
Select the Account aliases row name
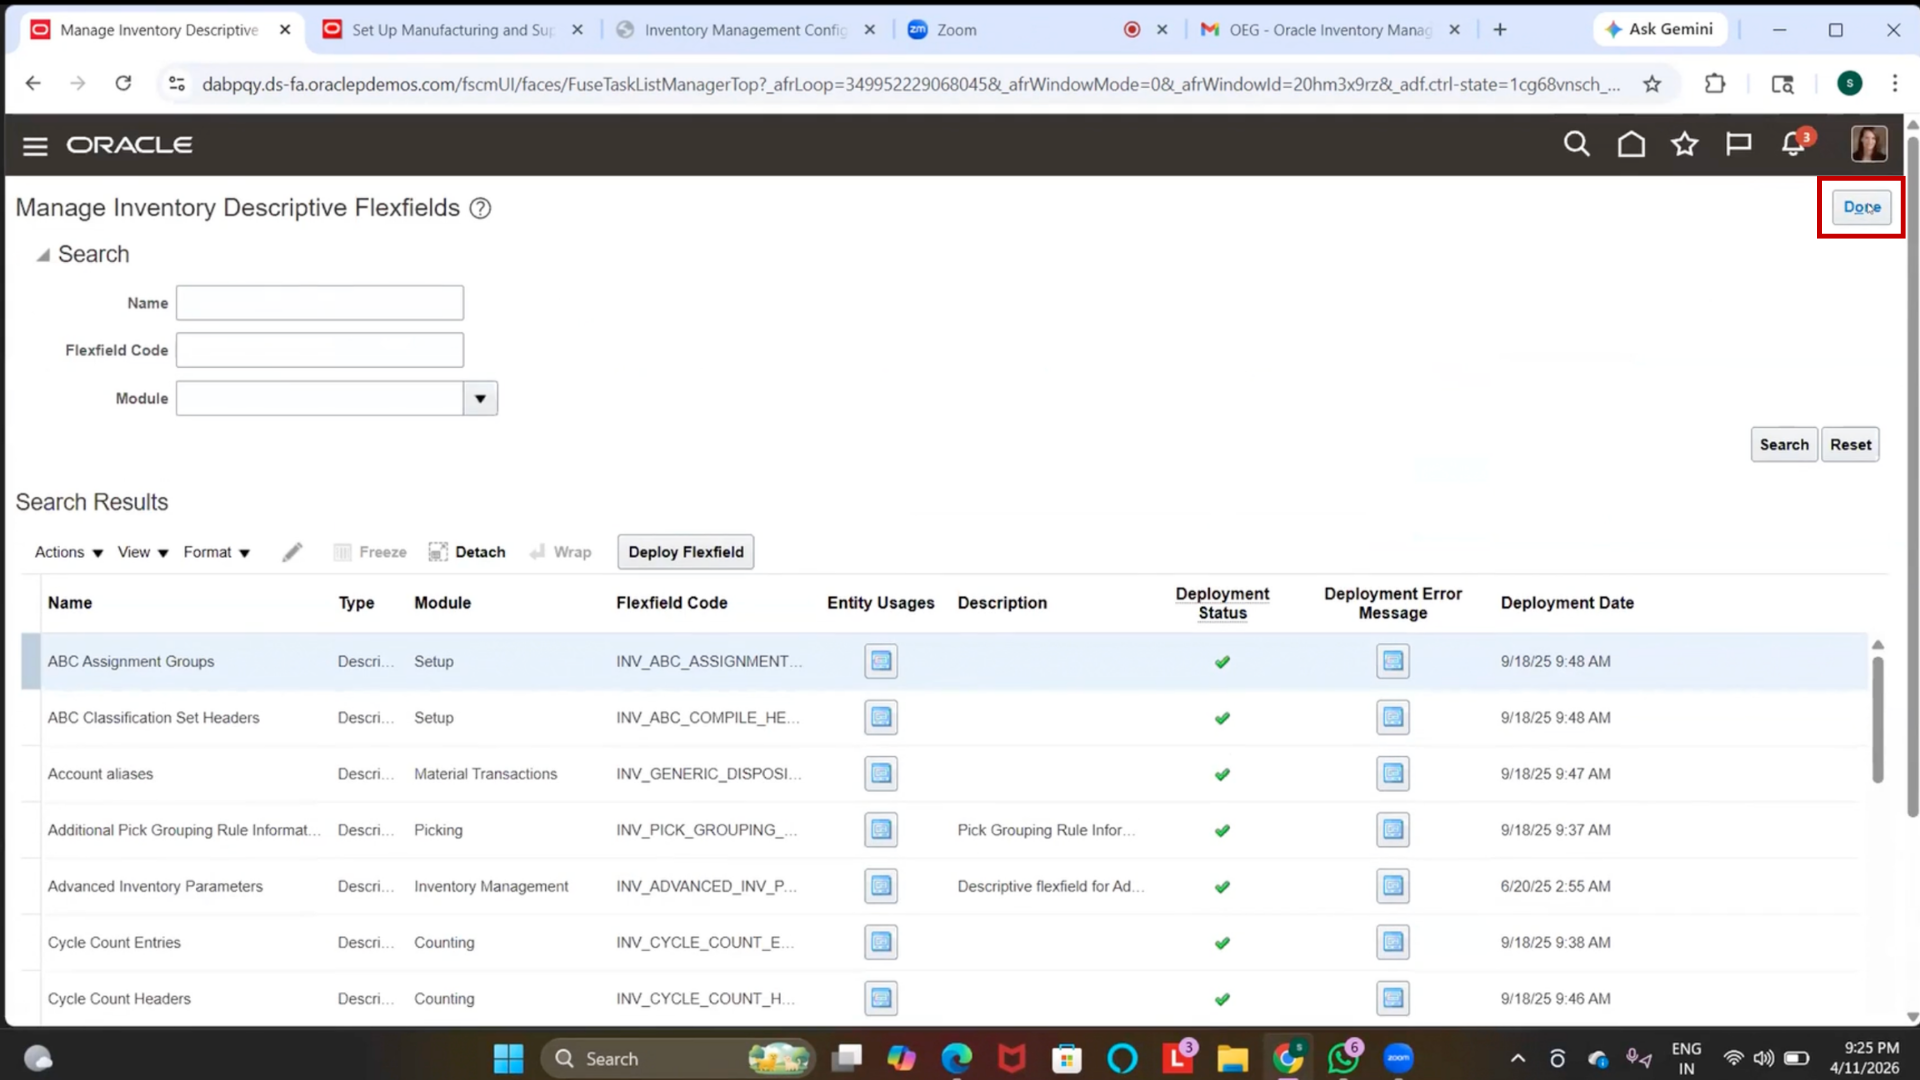tap(100, 774)
